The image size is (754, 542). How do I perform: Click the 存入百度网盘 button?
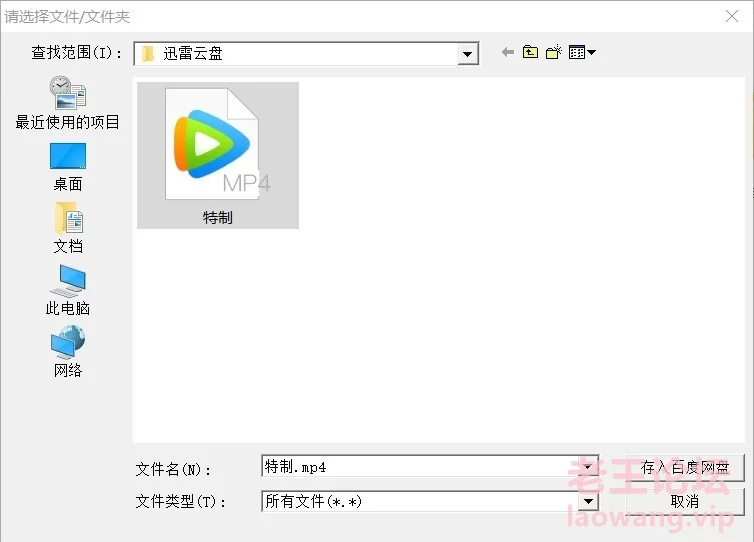click(x=685, y=467)
